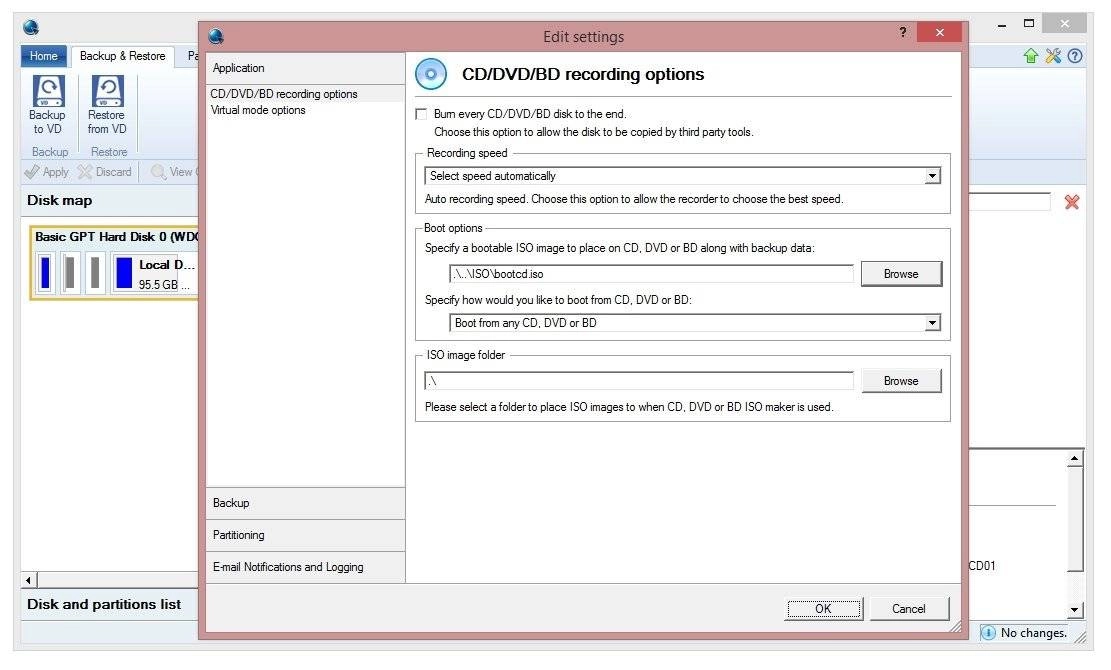
Task: Click the Apply checkmark in toolbar
Action: [x=31, y=172]
